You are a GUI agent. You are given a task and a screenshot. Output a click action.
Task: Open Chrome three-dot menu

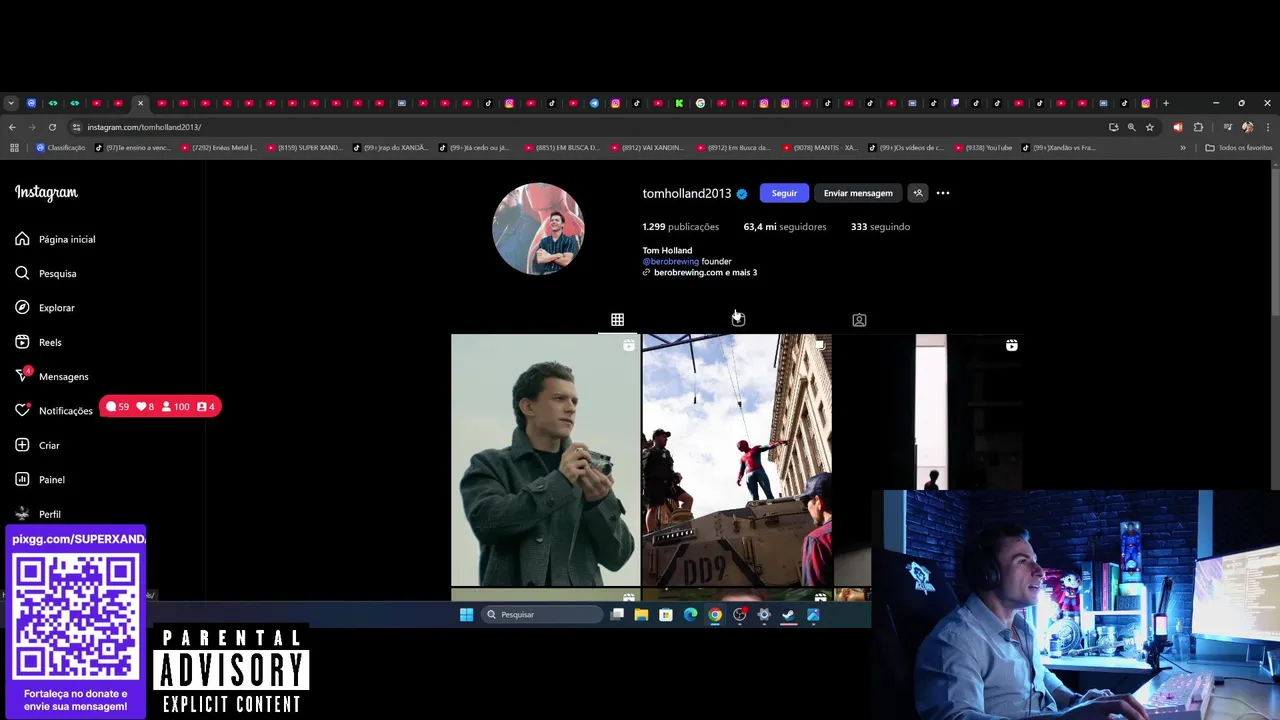tap(1268, 127)
